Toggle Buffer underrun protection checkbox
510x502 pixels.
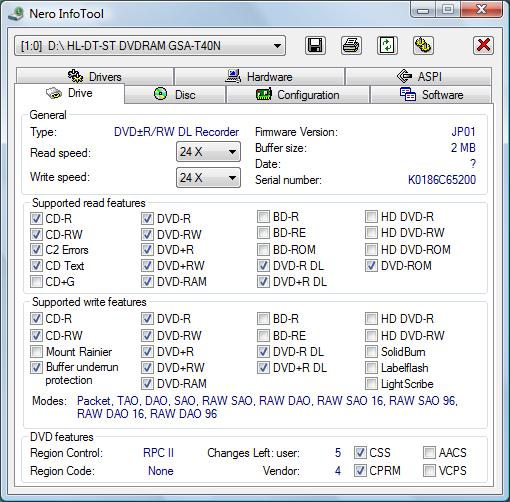pos(36,367)
